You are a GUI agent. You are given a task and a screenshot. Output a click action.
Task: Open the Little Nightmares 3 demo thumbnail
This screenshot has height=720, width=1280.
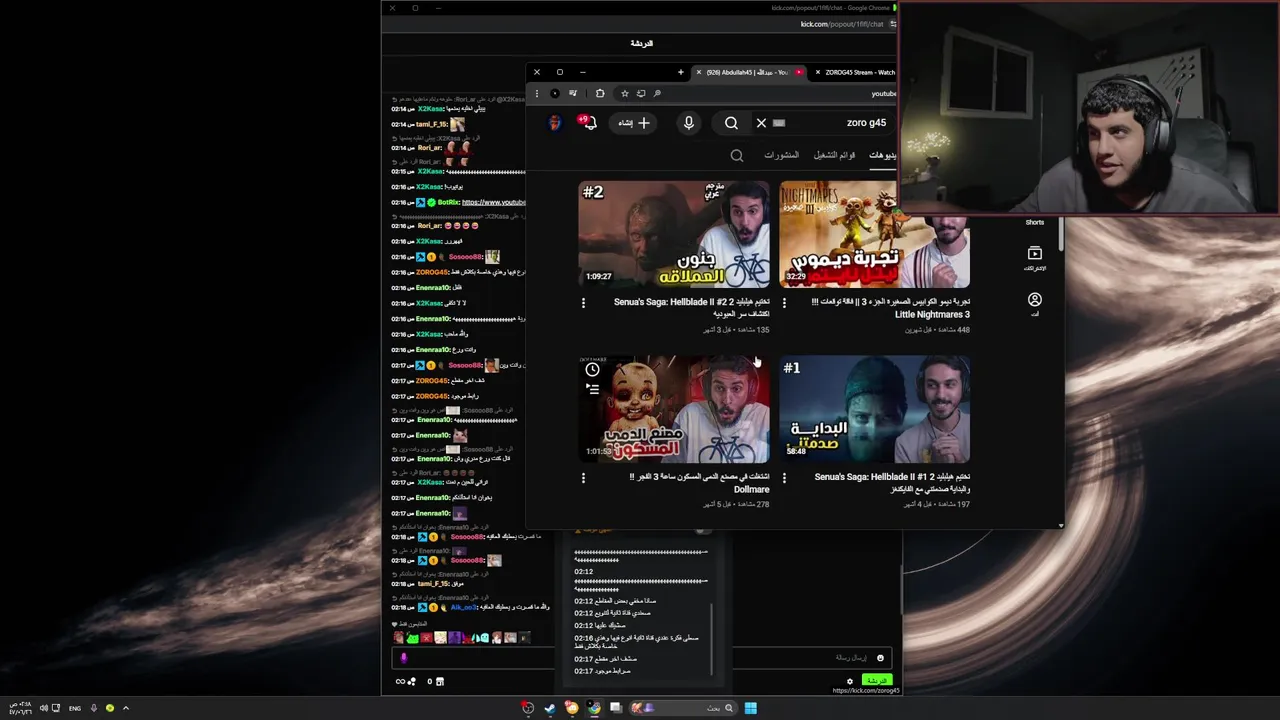(x=874, y=234)
